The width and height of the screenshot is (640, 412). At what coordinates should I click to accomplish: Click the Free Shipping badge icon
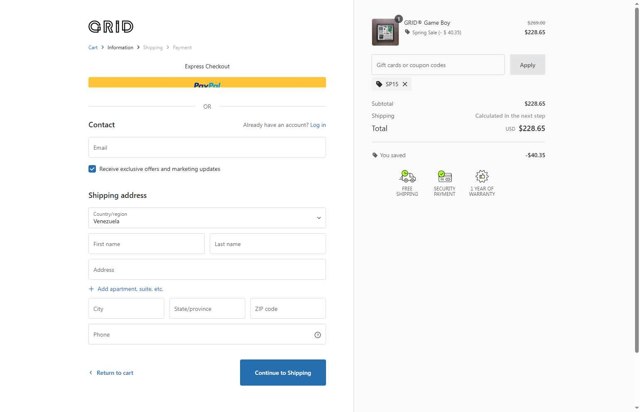click(407, 177)
